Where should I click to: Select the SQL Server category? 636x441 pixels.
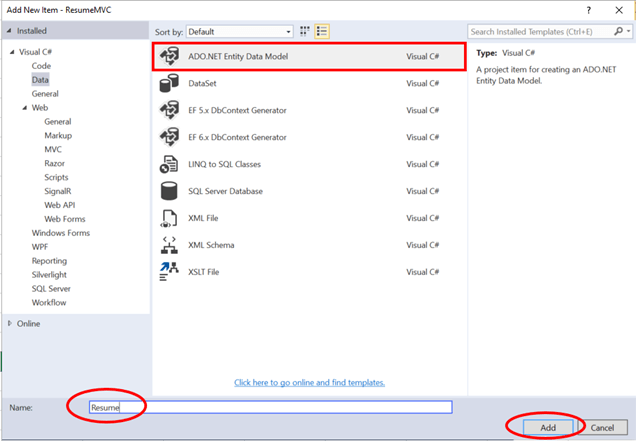coord(51,288)
